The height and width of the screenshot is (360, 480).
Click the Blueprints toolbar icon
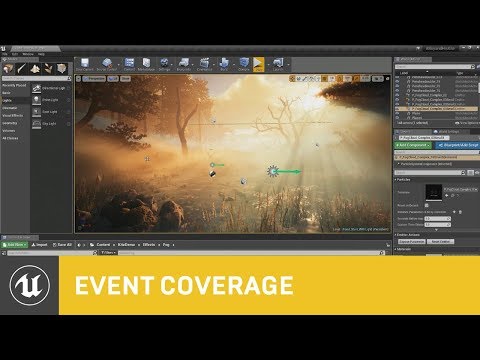coord(184,64)
